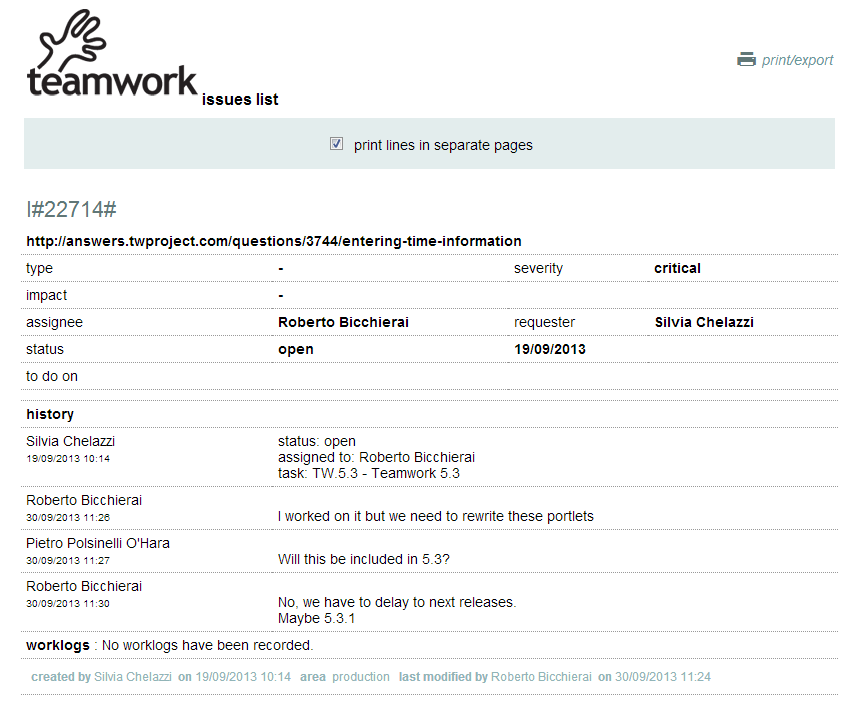
Task: Click last modified by Roberto Bicchierai in footer
Action: [541, 677]
